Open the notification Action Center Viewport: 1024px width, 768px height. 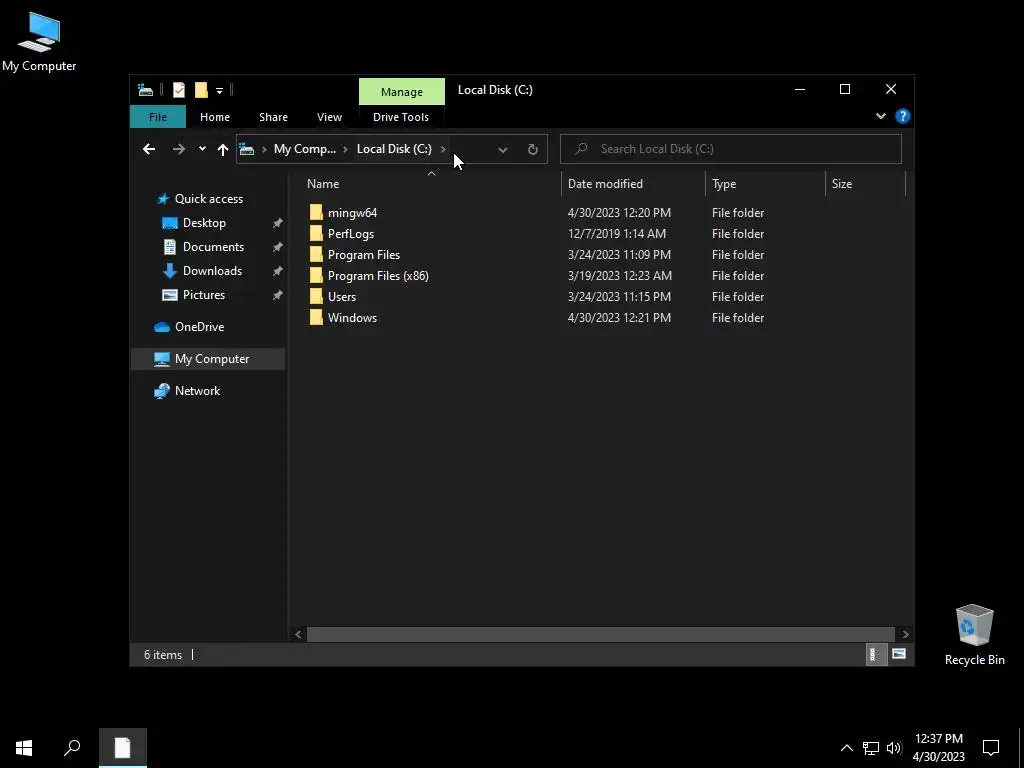click(991, 748)
